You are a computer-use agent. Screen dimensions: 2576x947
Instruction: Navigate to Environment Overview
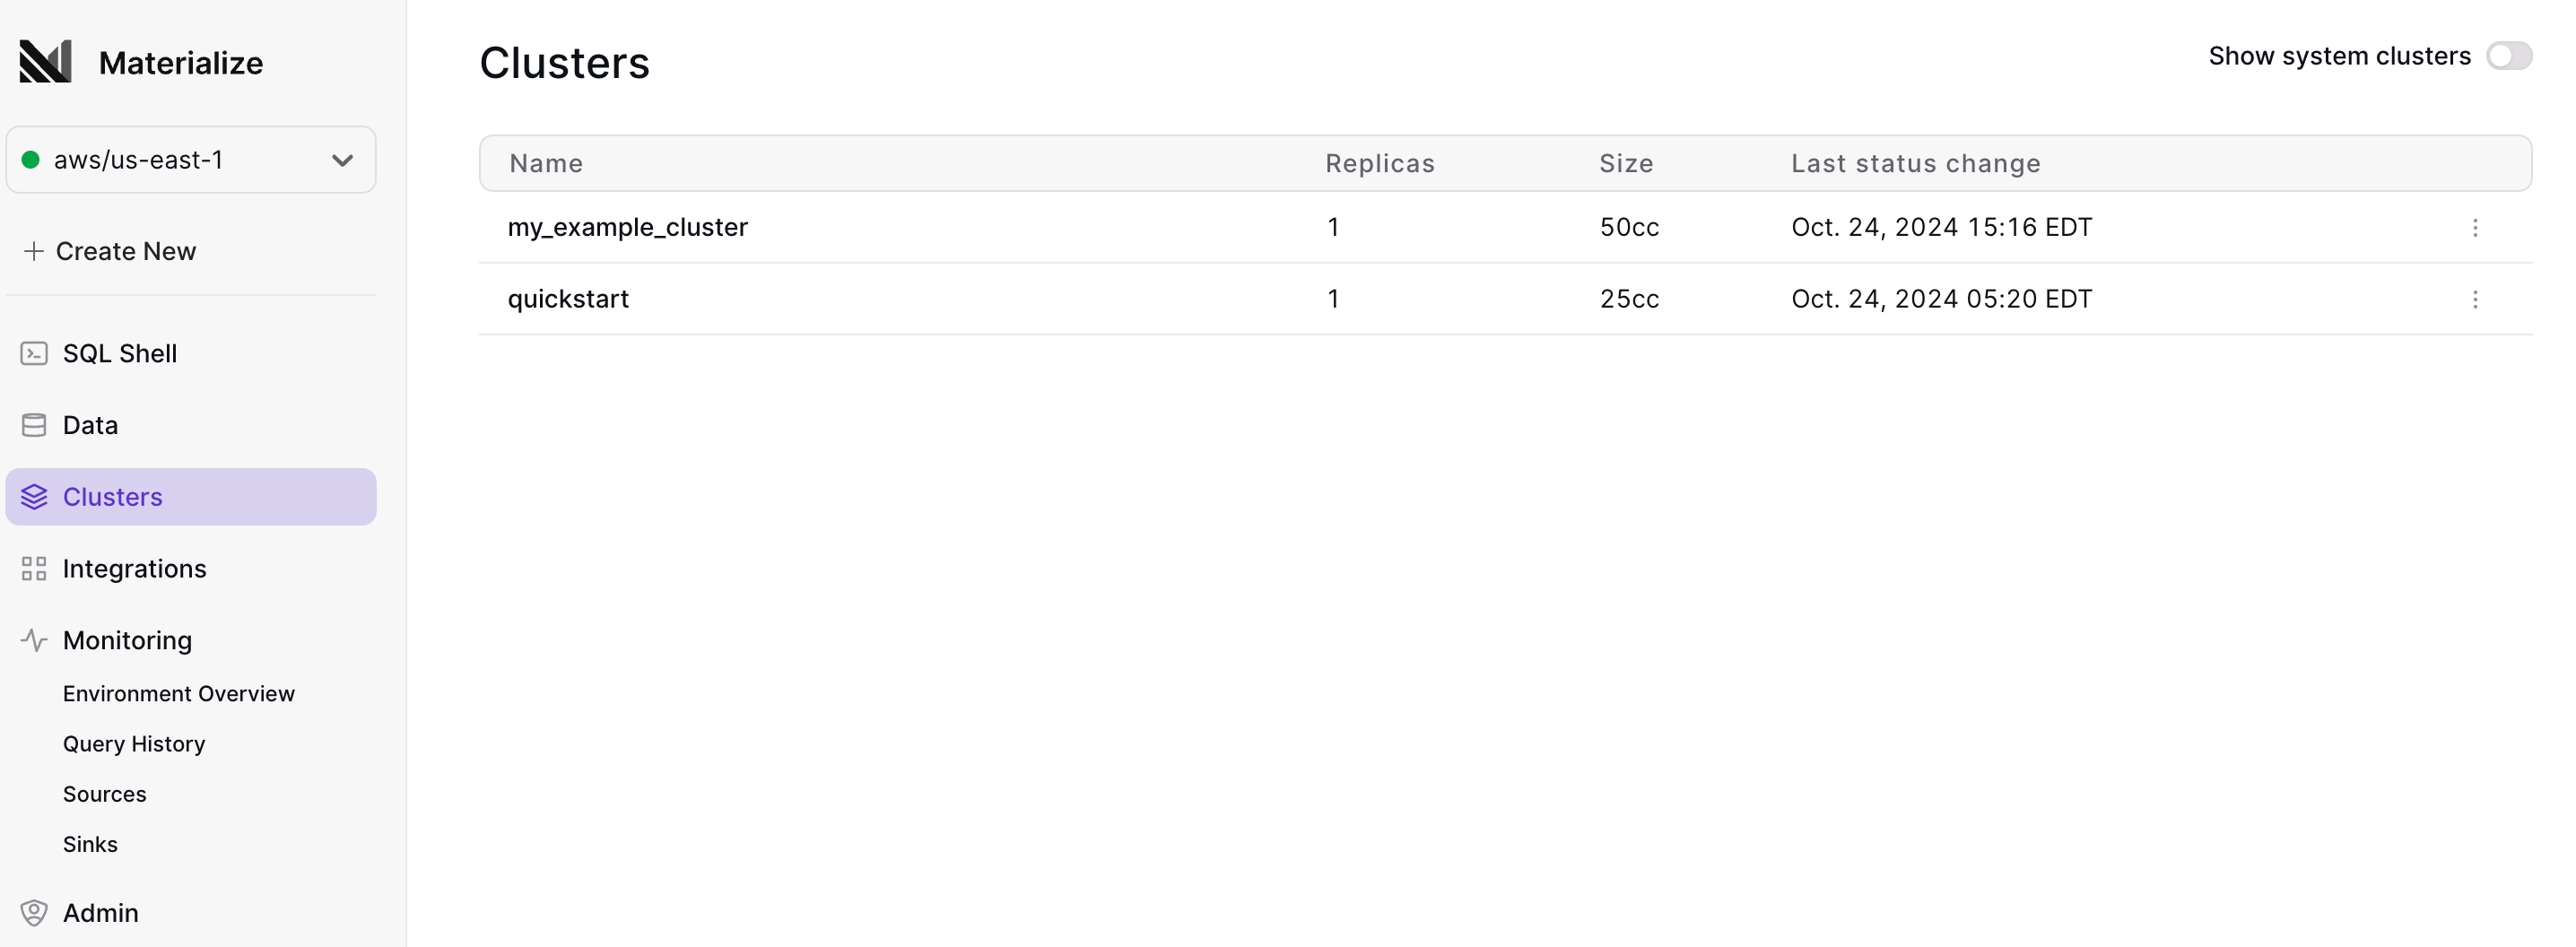[x=178, y=693]
